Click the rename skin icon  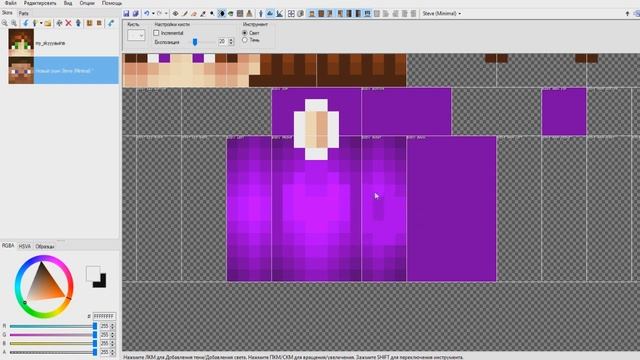point(59,23)
